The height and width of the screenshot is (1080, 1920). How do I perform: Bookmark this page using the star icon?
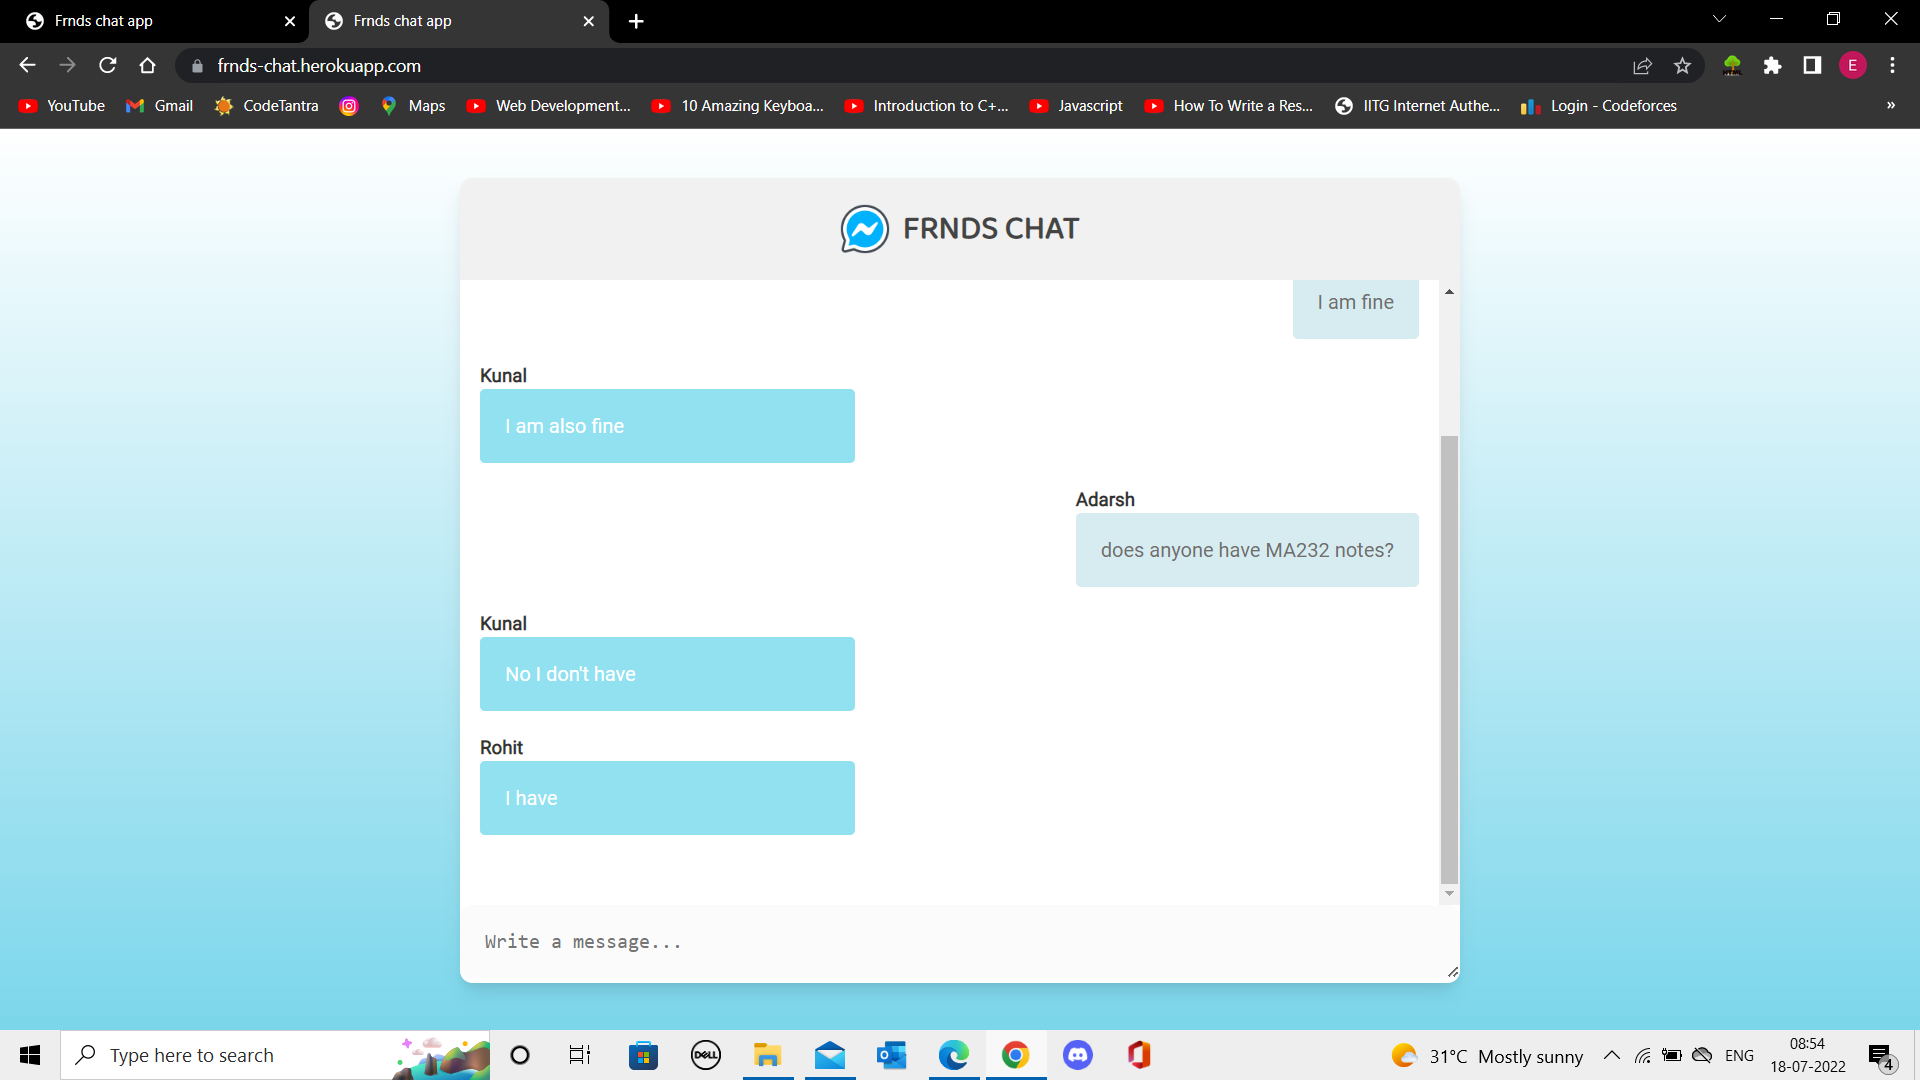point(1683,65)
